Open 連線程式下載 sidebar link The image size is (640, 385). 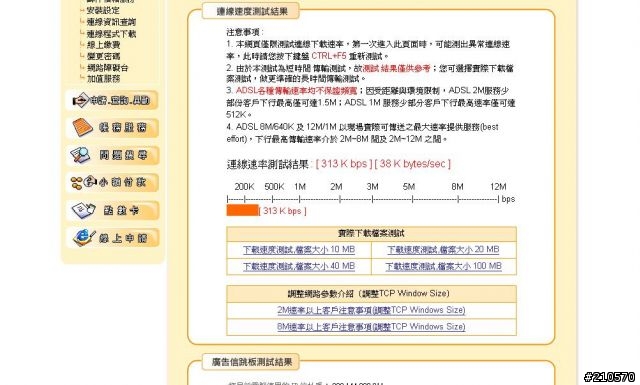click(111, 33)
